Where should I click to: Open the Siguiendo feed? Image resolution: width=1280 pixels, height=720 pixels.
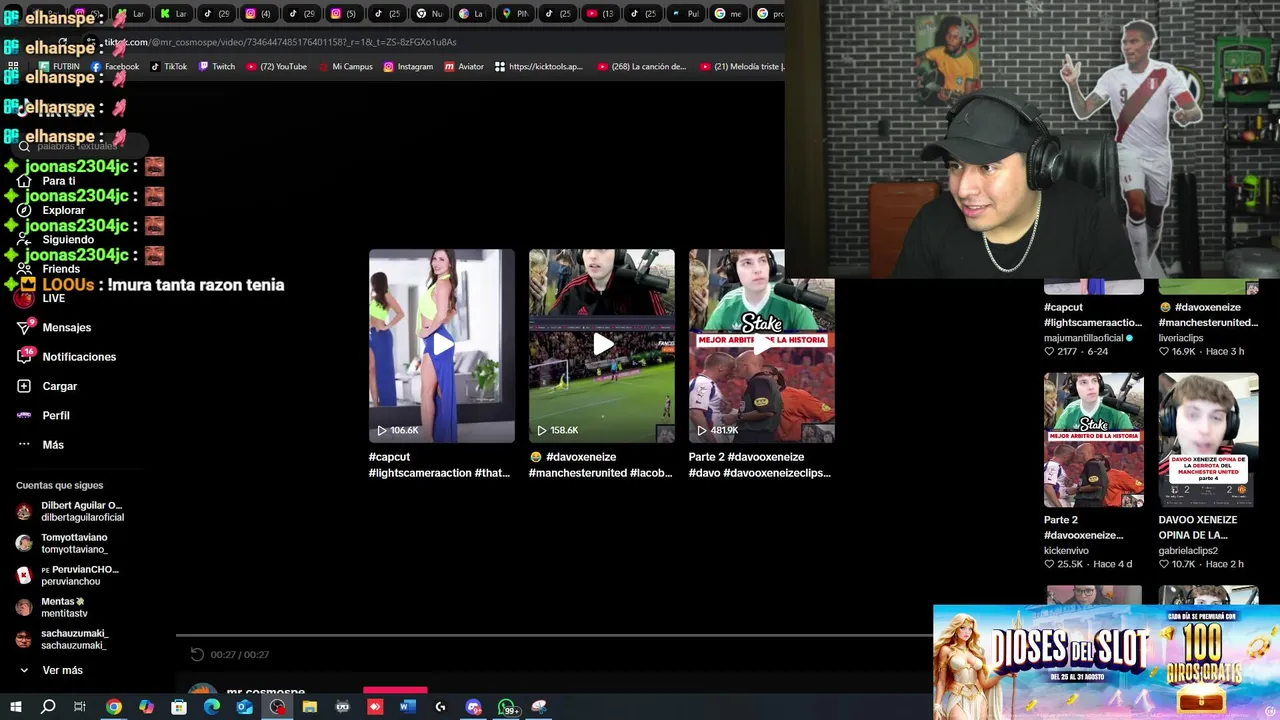68,240
